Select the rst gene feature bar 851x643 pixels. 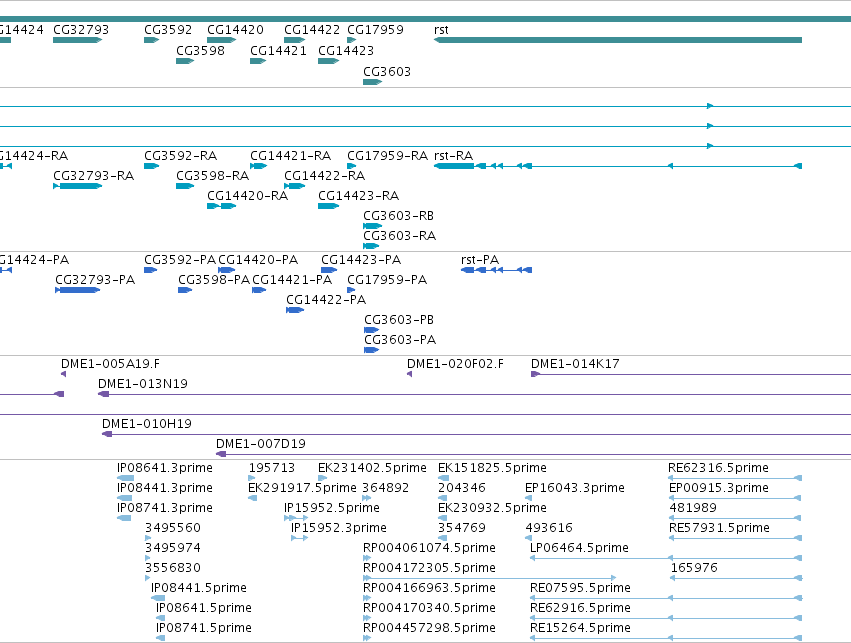pyautogui.click(x=618, y=40)
